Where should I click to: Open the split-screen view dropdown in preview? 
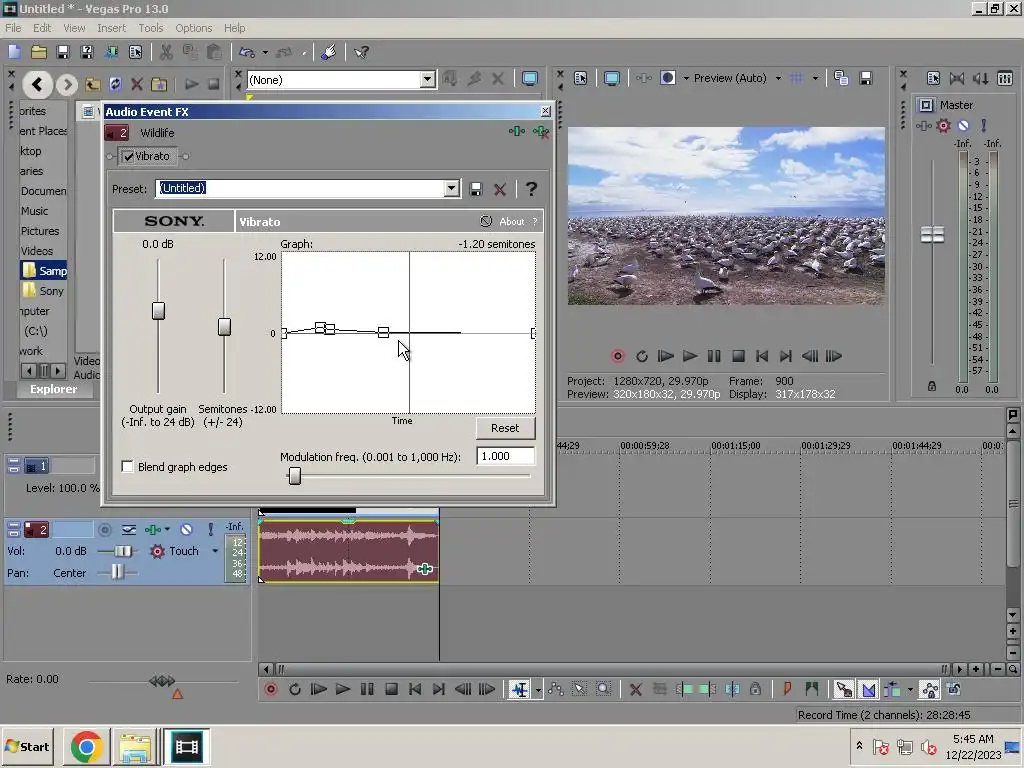pos(686,78)
